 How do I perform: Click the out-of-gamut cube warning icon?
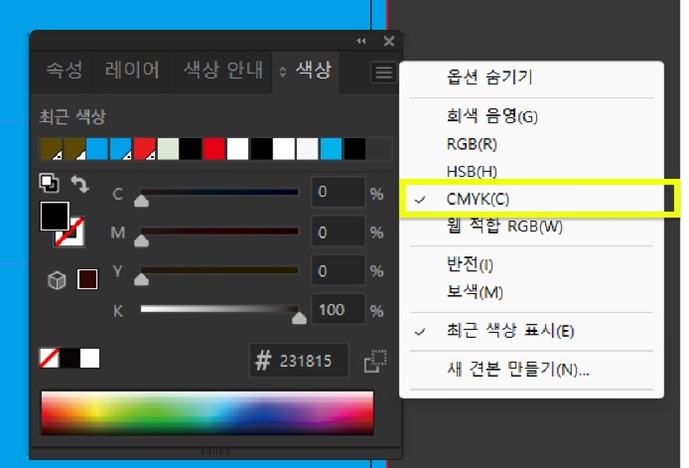coord(57,280)
